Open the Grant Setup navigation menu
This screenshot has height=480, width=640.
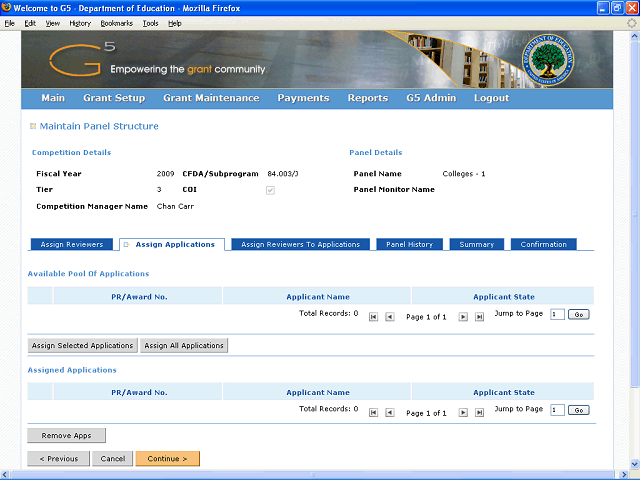(x=114, y=98)
